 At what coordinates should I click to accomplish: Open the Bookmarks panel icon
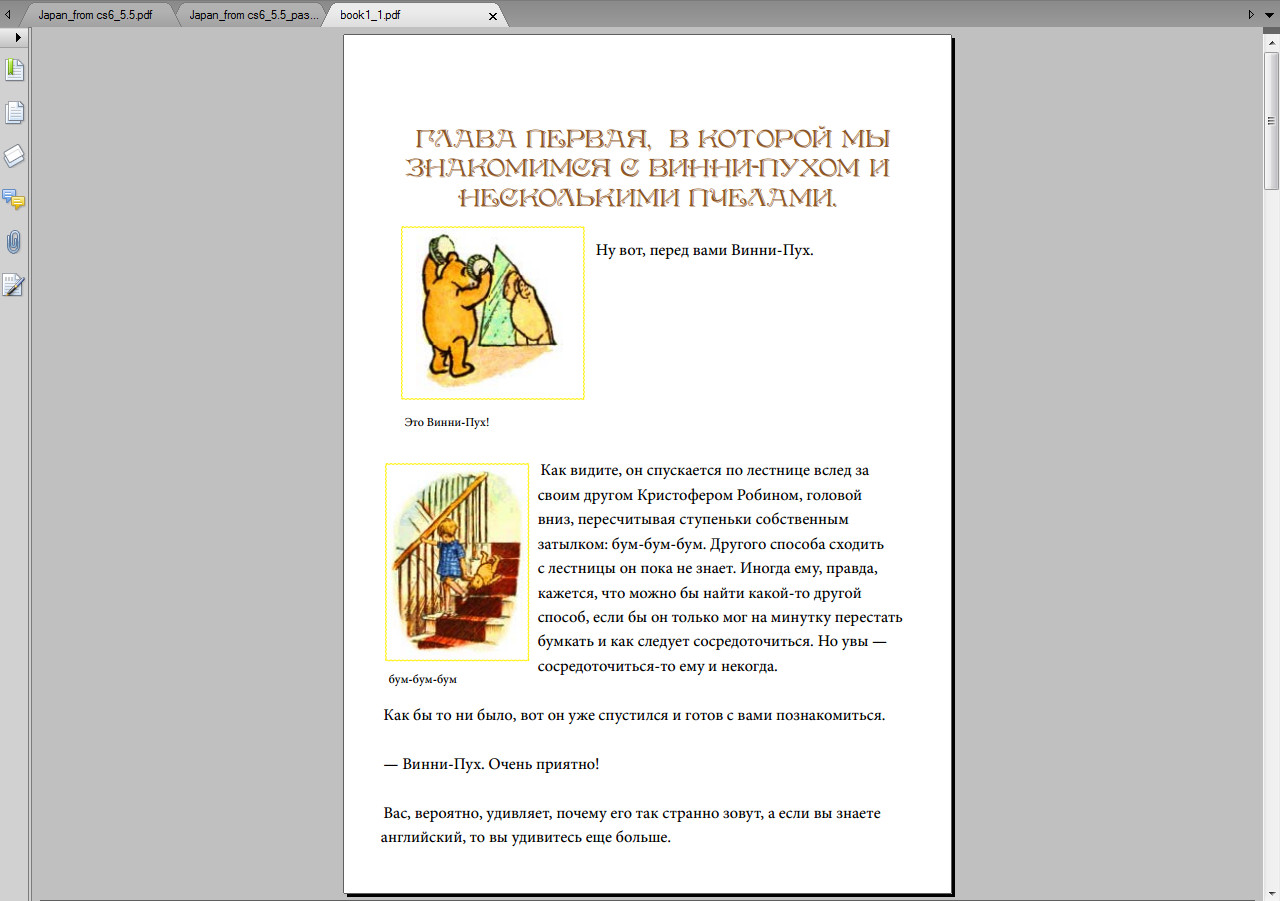tap(14, 70)
